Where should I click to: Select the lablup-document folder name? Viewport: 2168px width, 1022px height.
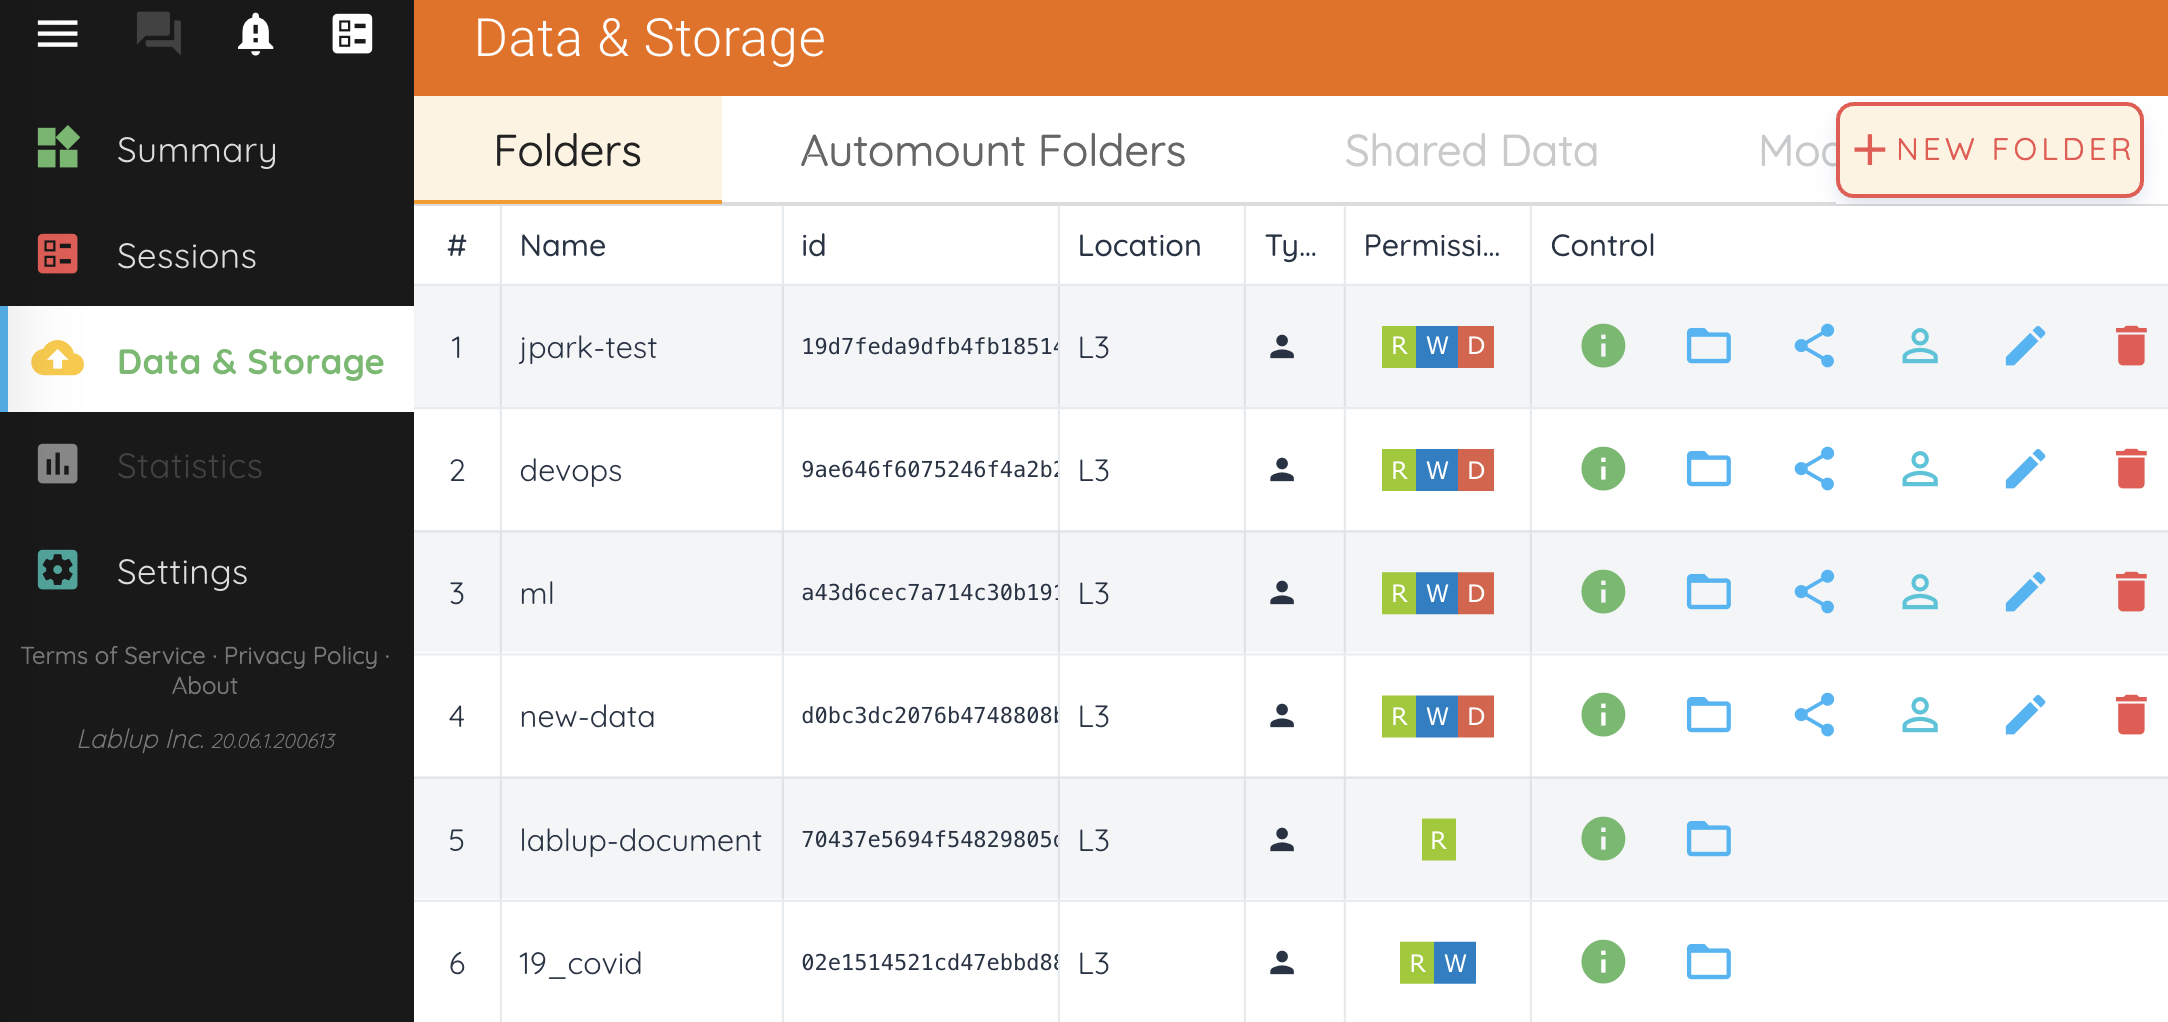pyautogui.click(x=640, y=840)
